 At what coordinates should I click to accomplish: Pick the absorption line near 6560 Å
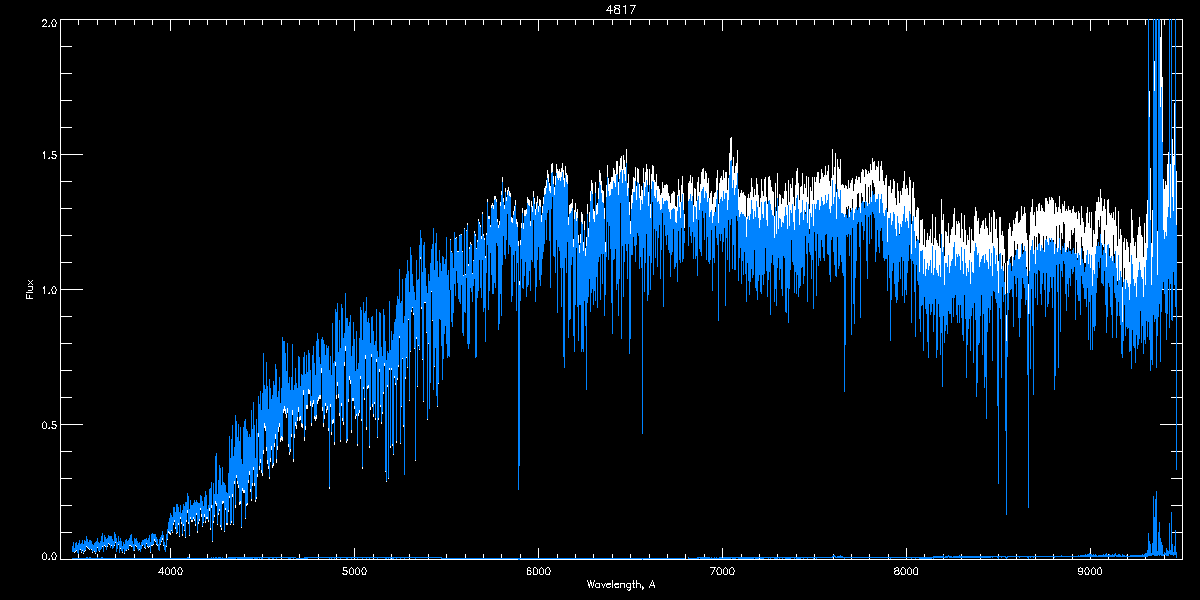[642, 420]
